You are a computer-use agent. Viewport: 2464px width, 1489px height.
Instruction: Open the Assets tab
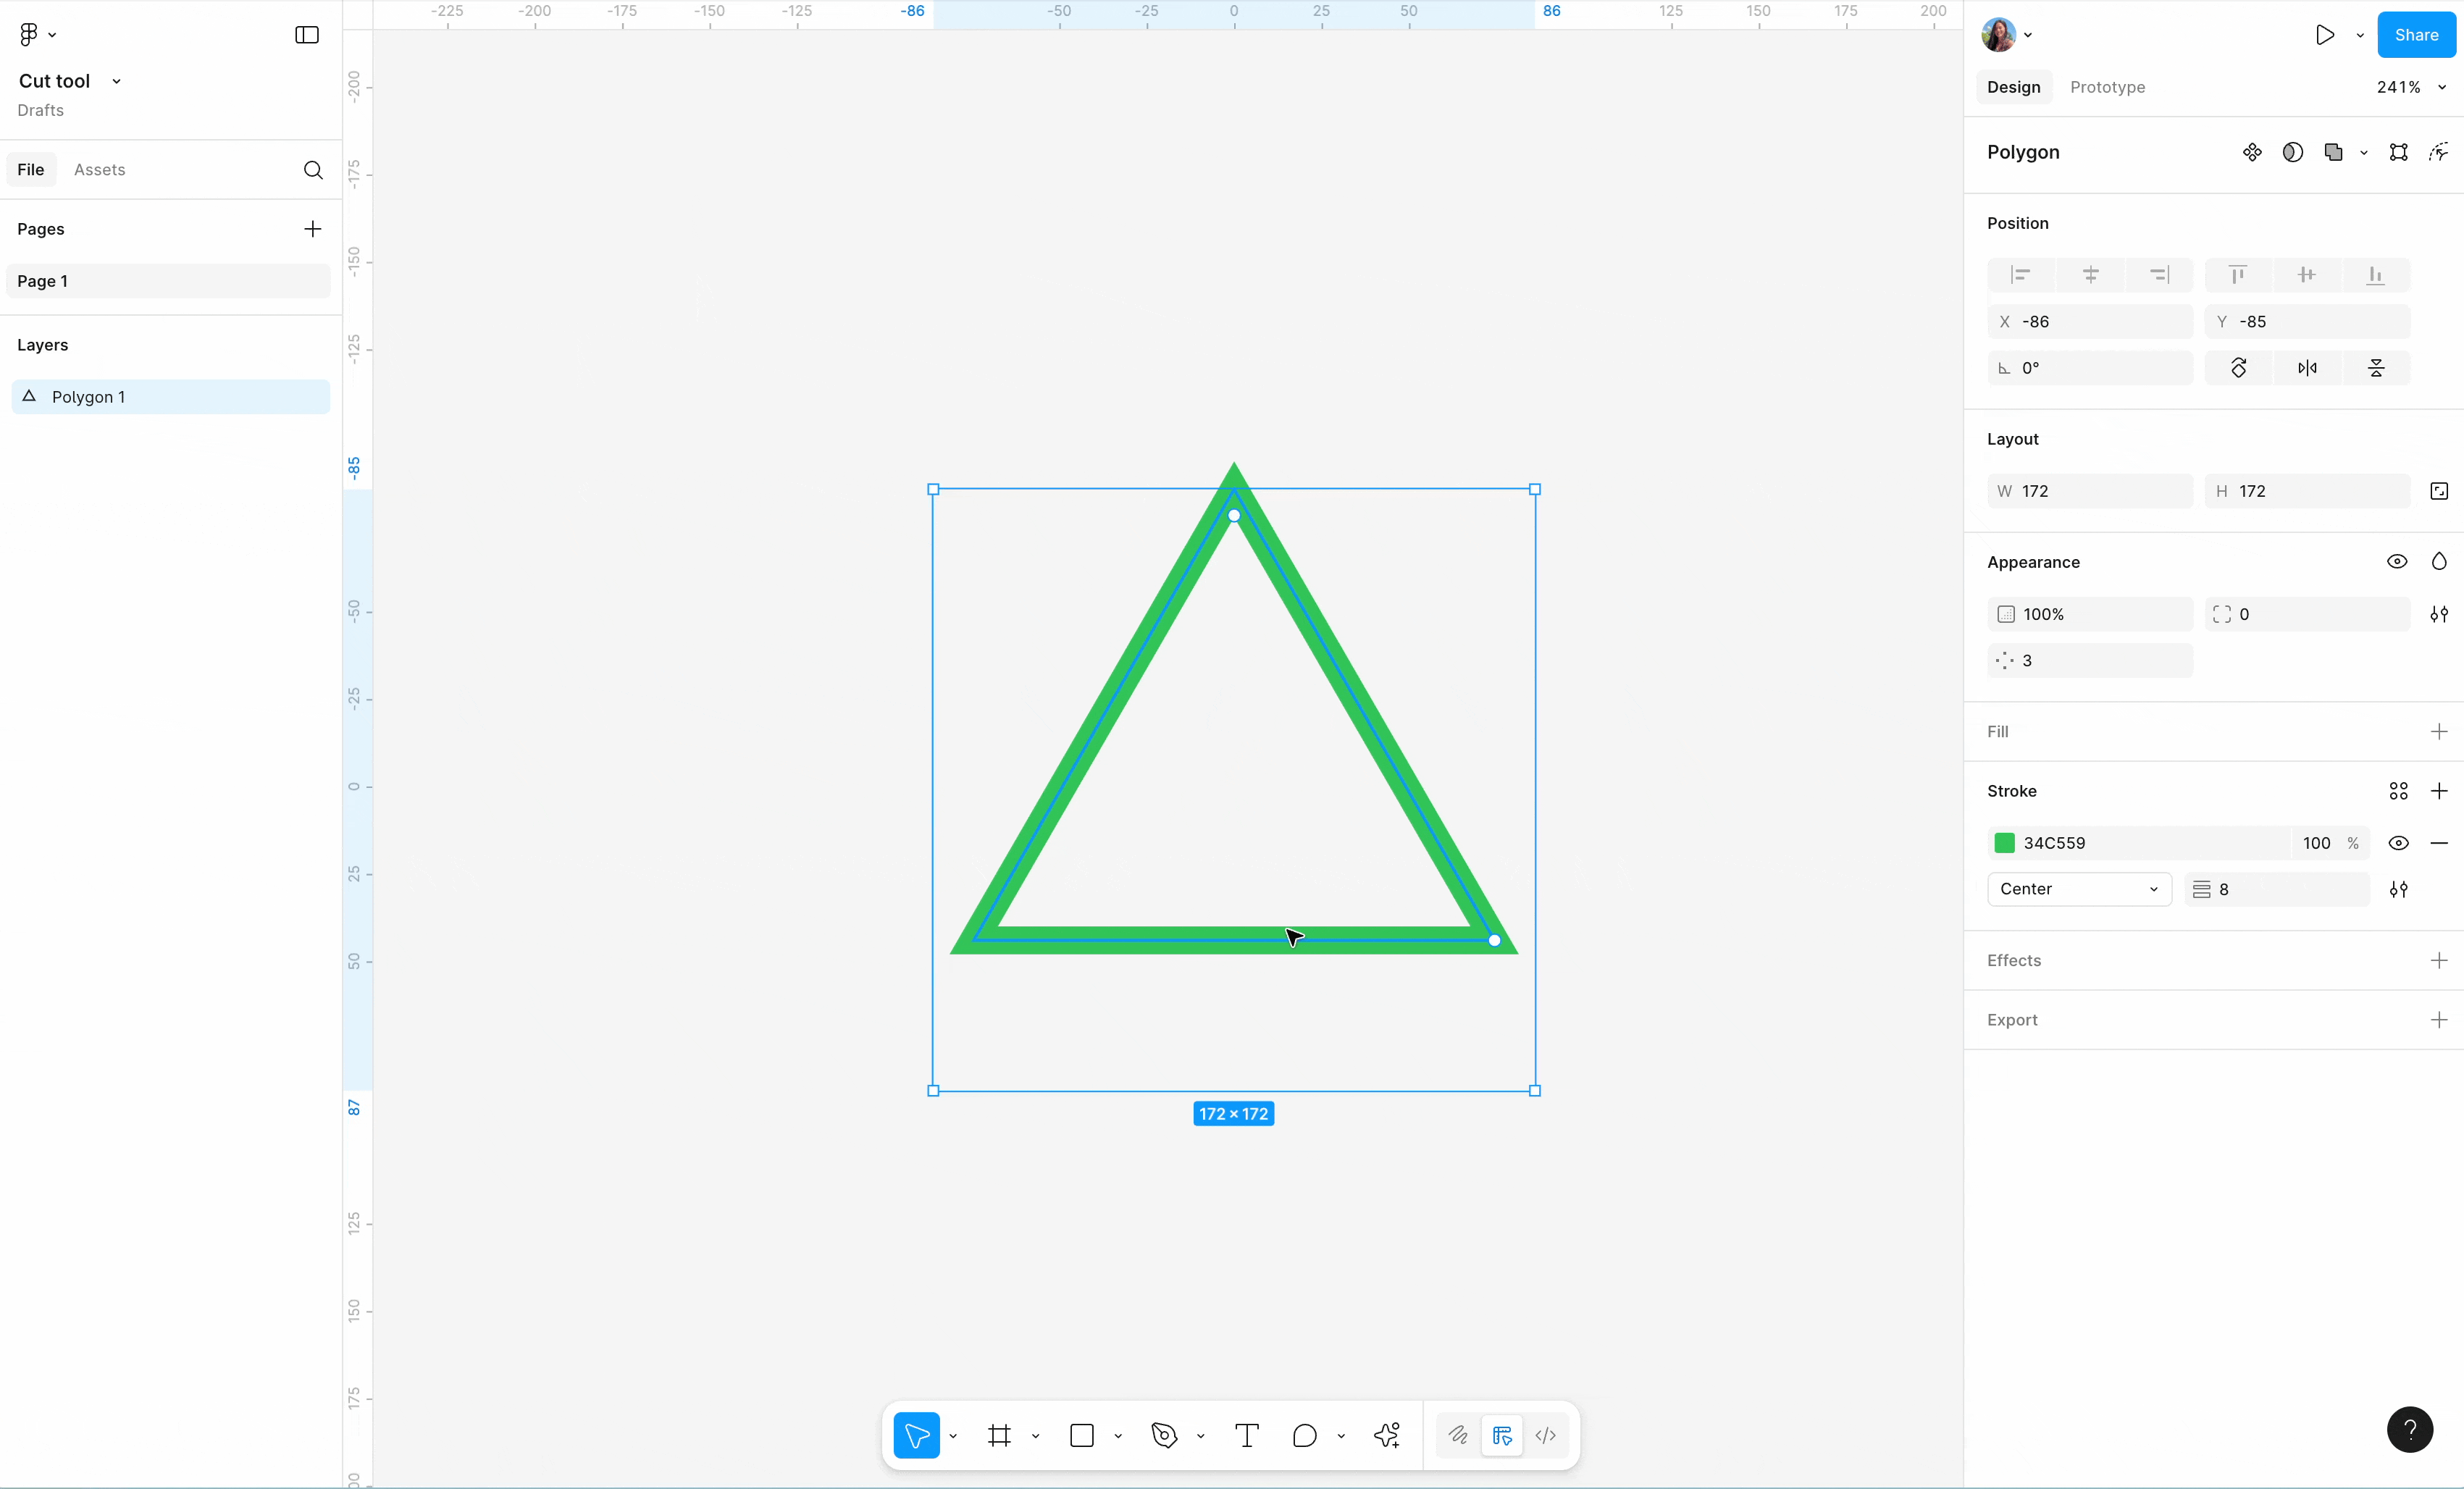coord(100,170)
